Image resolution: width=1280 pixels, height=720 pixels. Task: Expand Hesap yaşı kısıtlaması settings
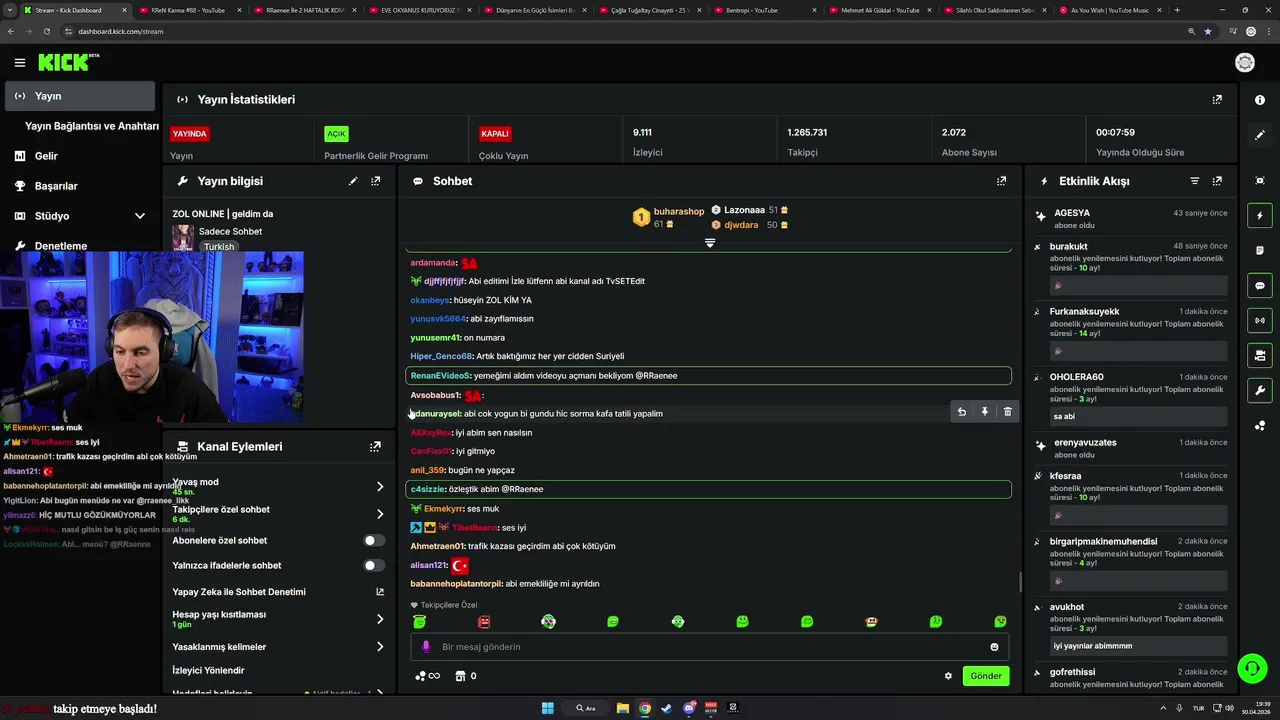[x=380, y=619]
